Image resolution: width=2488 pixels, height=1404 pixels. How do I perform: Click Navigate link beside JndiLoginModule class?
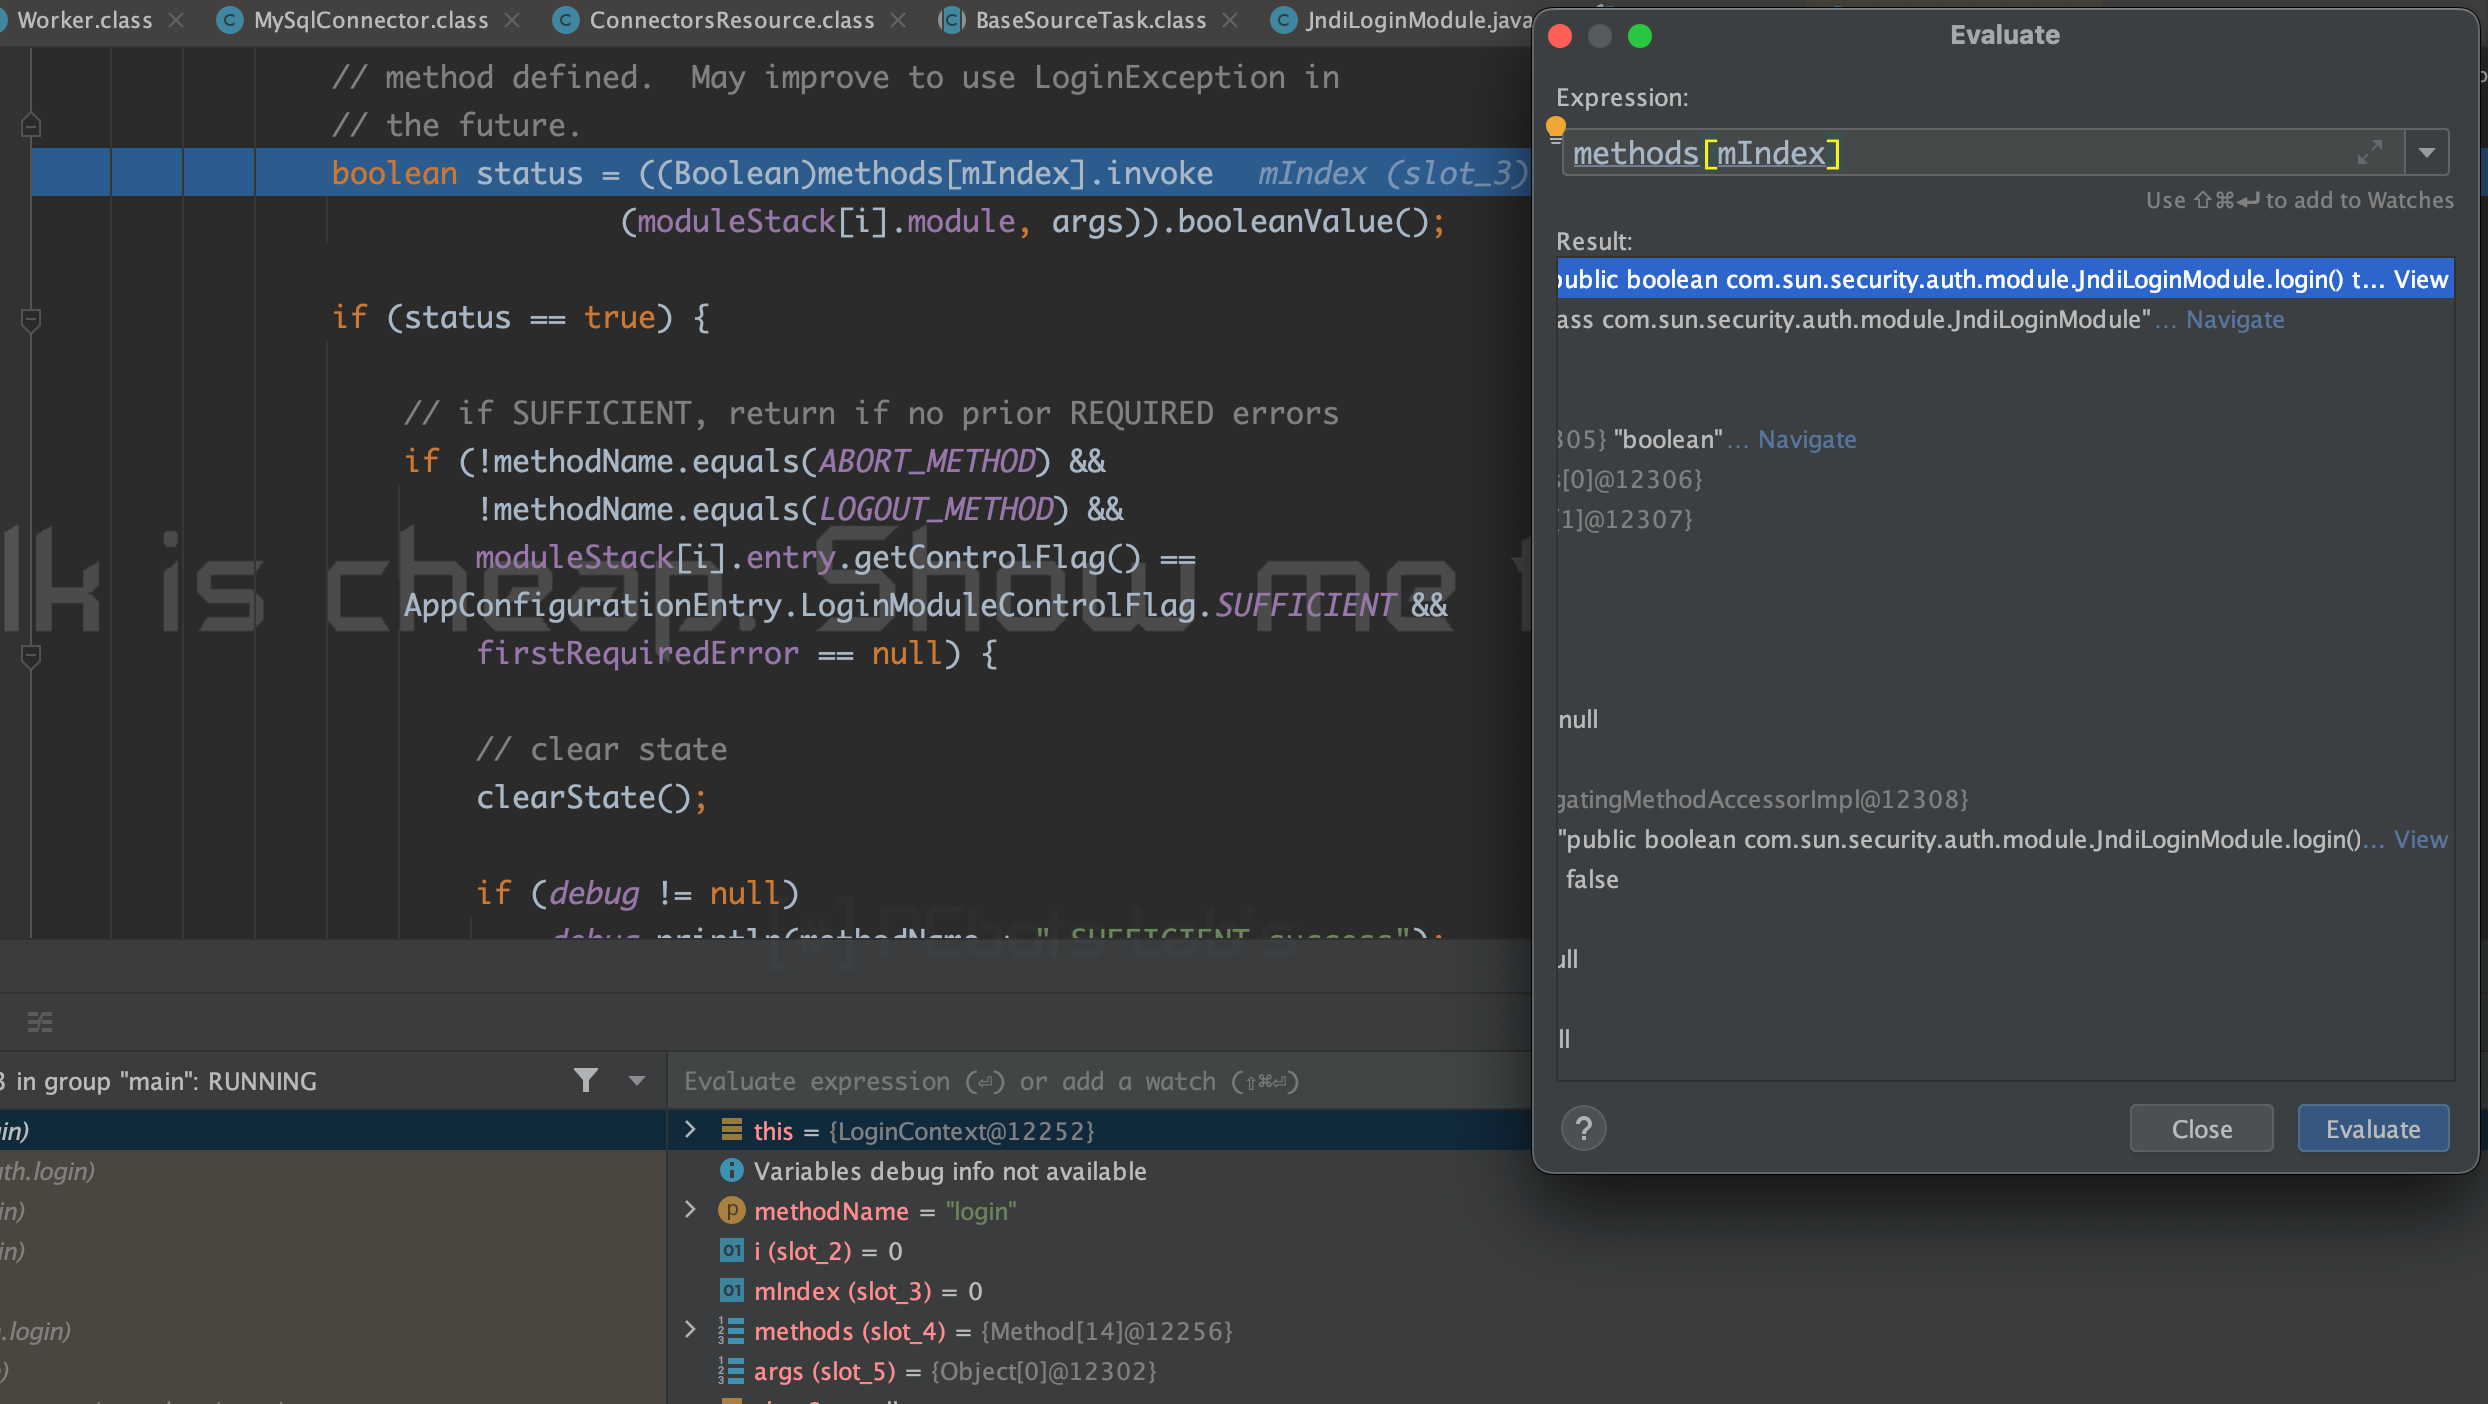pos(2235,319)
